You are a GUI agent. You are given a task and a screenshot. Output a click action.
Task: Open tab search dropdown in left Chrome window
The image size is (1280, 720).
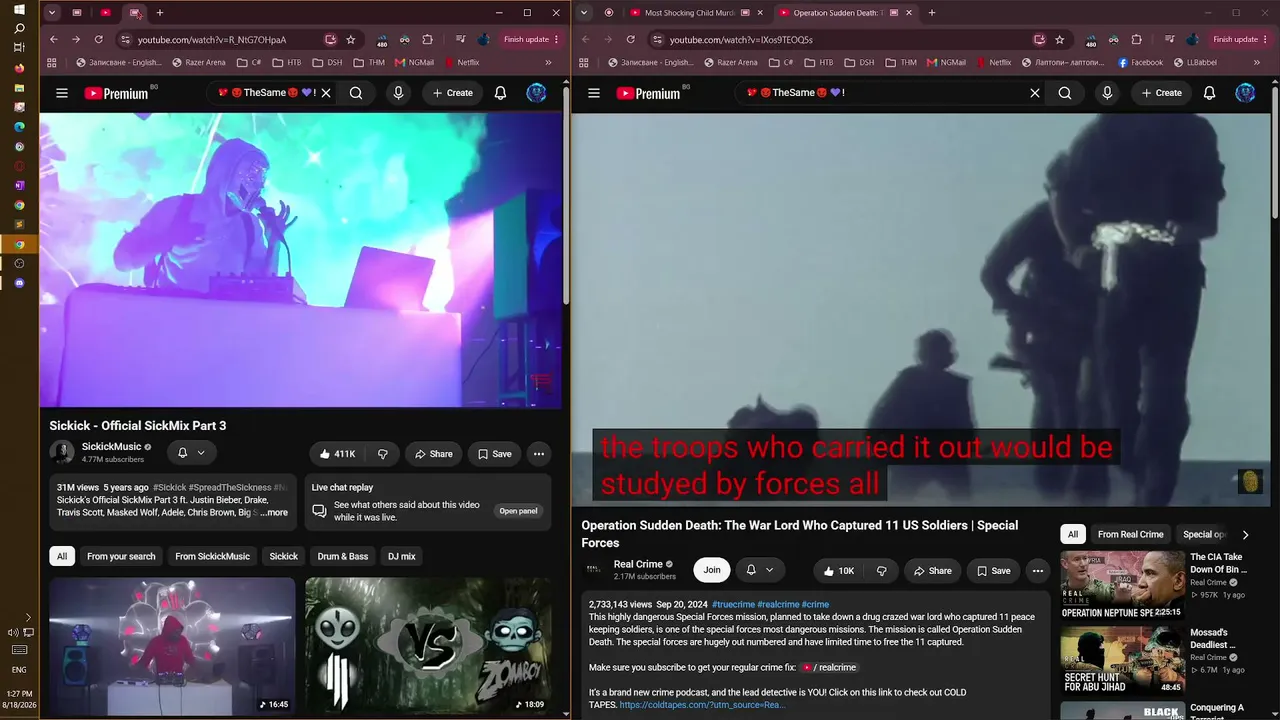click(x=51, y=13)
